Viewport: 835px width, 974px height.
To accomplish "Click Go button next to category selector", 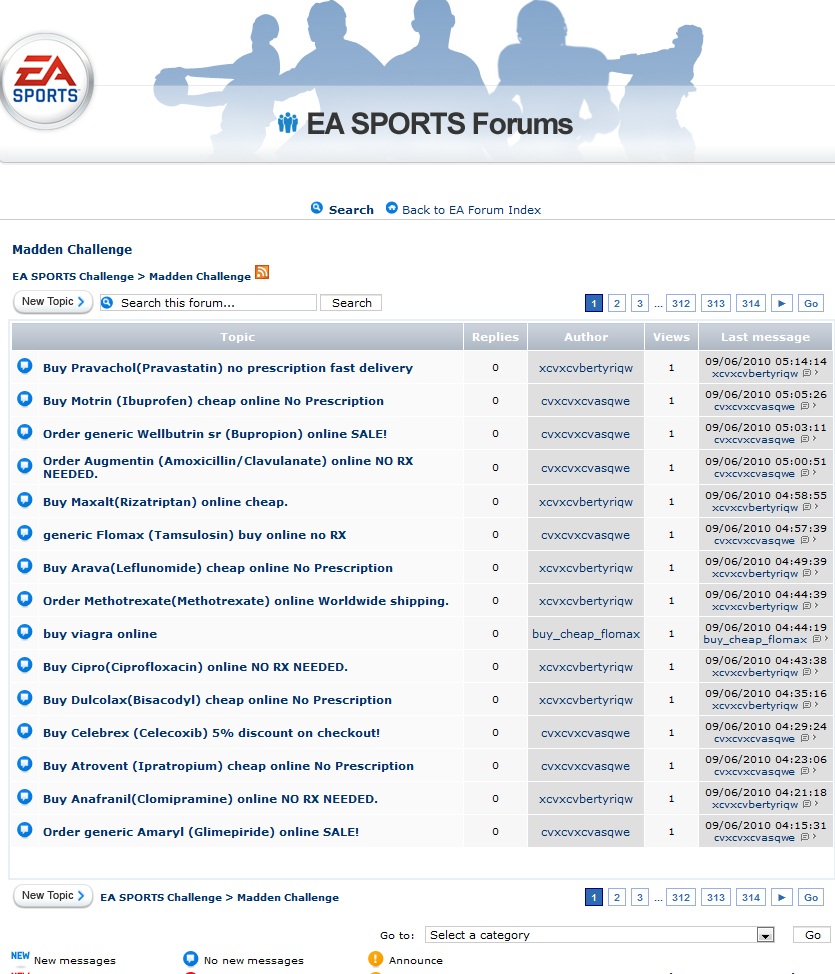I will point(813,935).
